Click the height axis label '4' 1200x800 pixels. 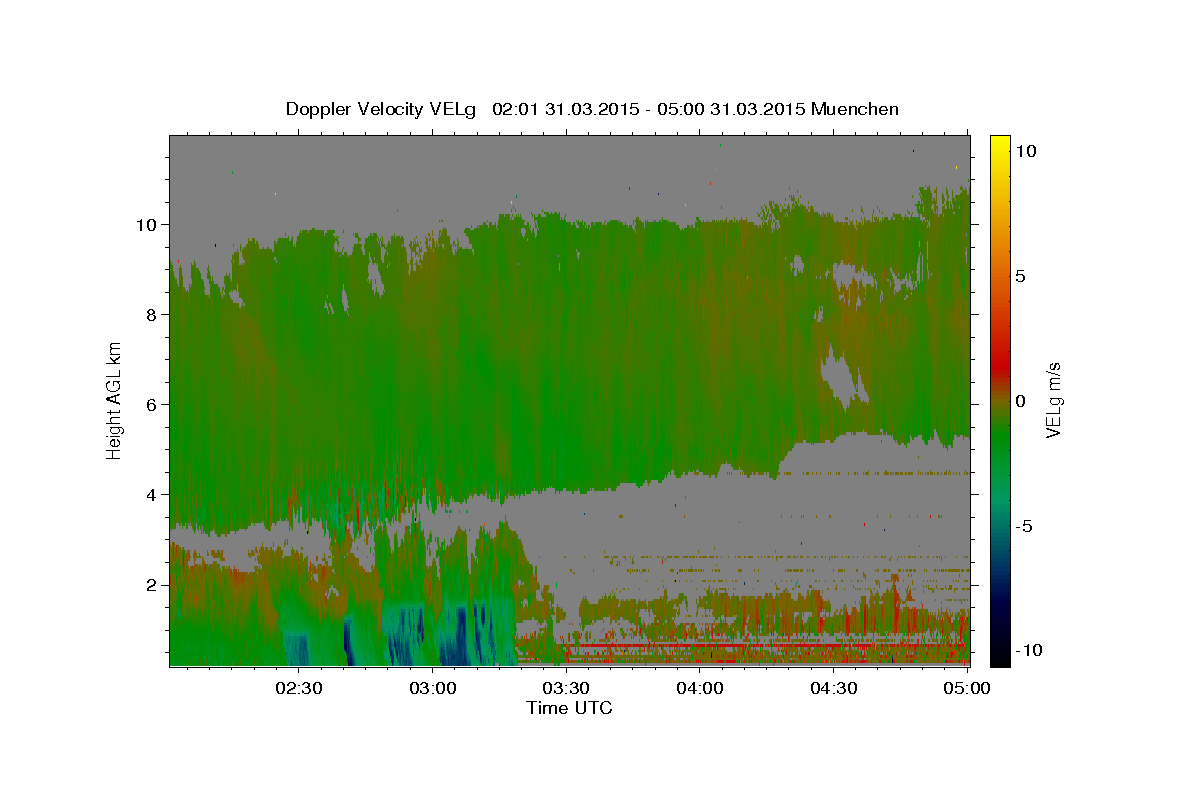(x=151, y=494)
